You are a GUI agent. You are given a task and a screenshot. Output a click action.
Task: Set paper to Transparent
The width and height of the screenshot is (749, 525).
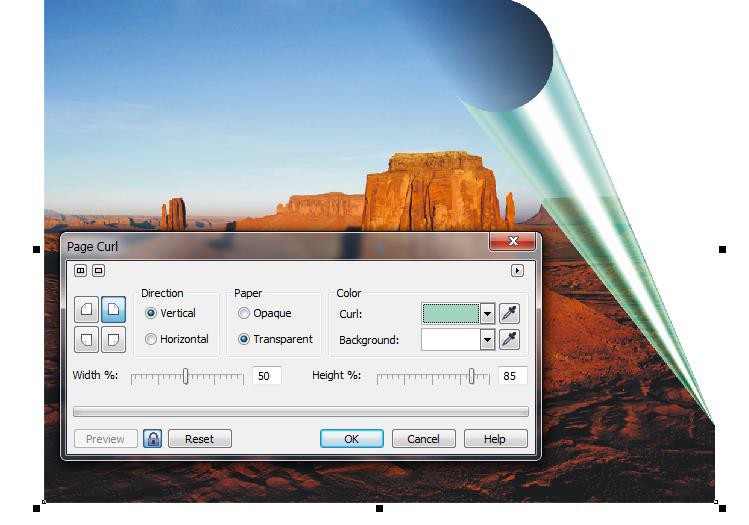pyautogui.click(x=275, y=339)
